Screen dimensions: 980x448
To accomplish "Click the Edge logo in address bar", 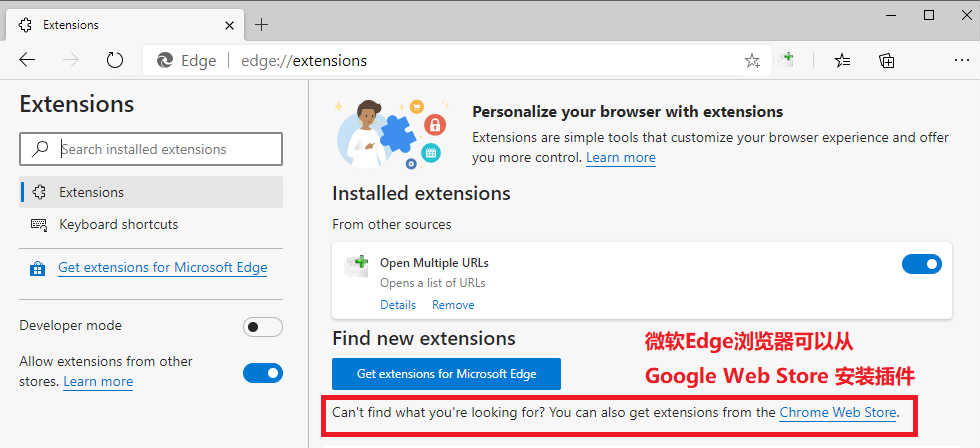I will (165, 61).
